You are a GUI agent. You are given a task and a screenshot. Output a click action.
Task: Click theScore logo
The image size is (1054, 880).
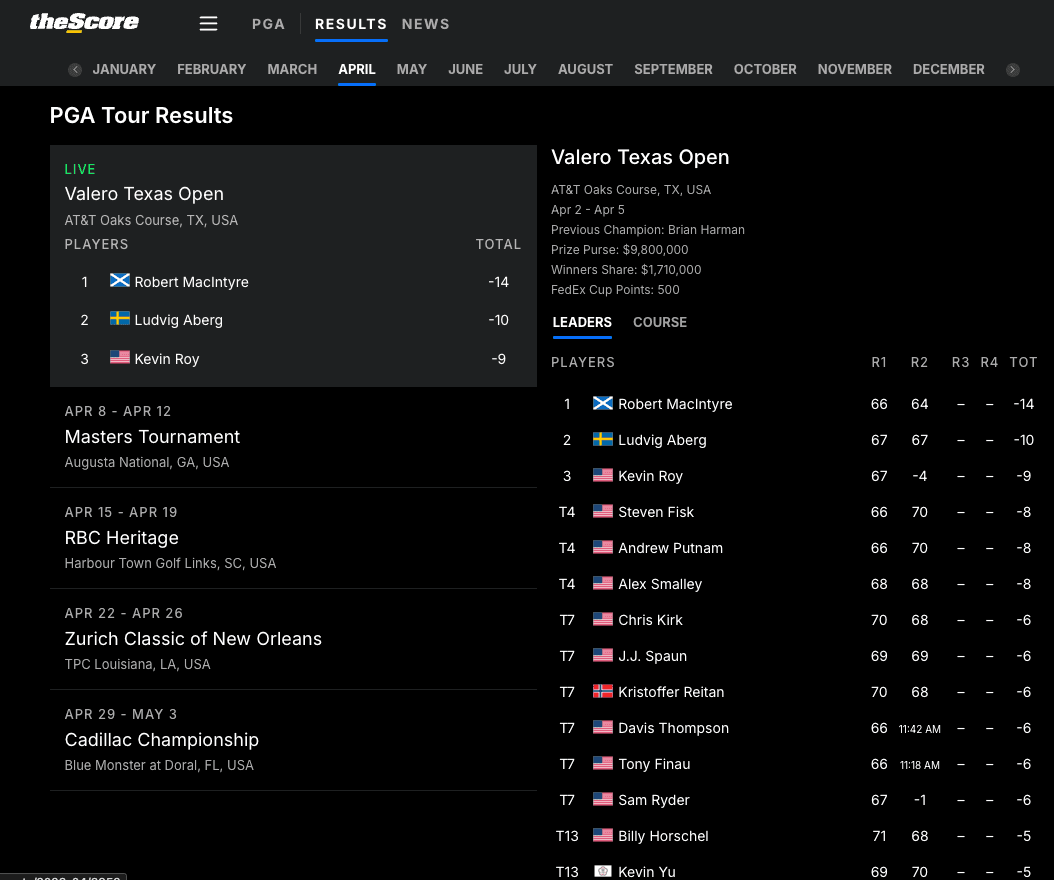(84, 22)
